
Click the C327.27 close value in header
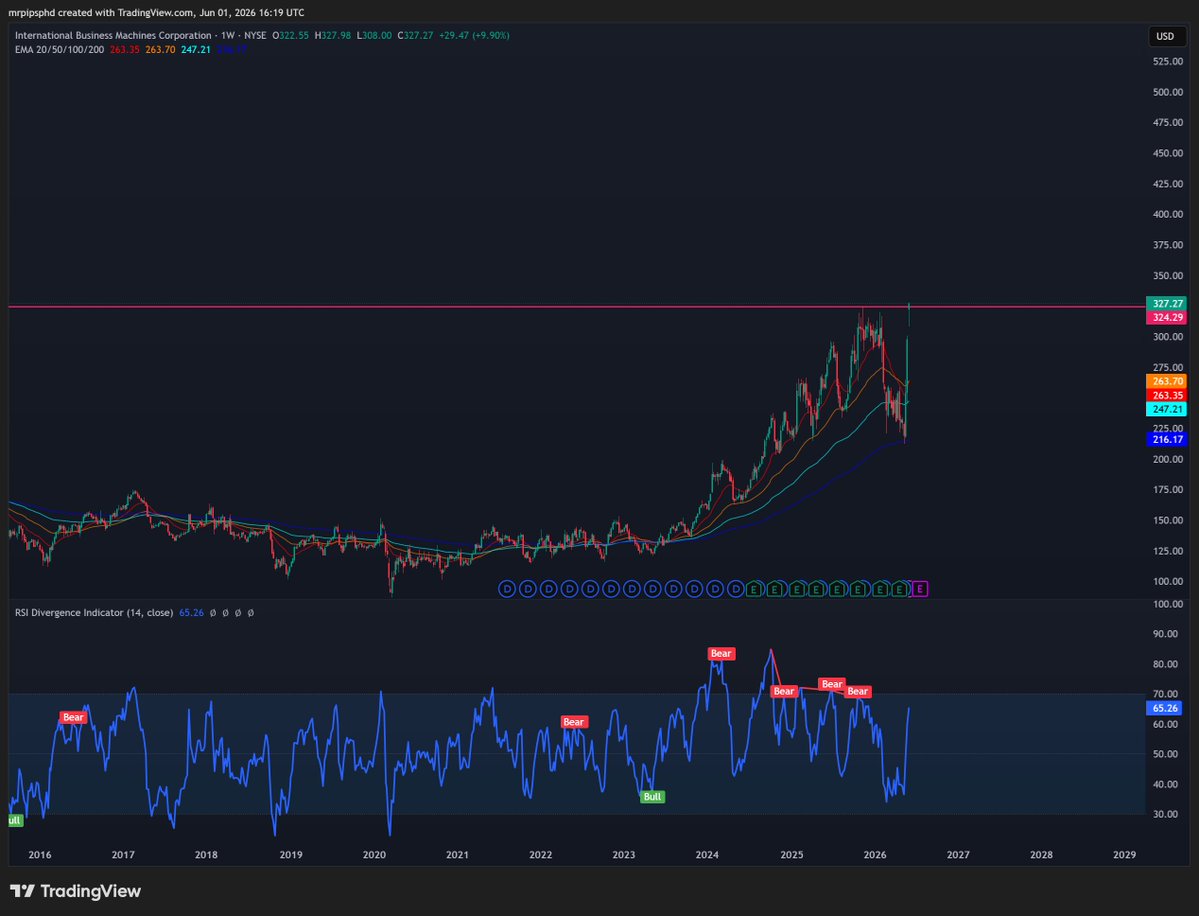[x=415, y=35]
